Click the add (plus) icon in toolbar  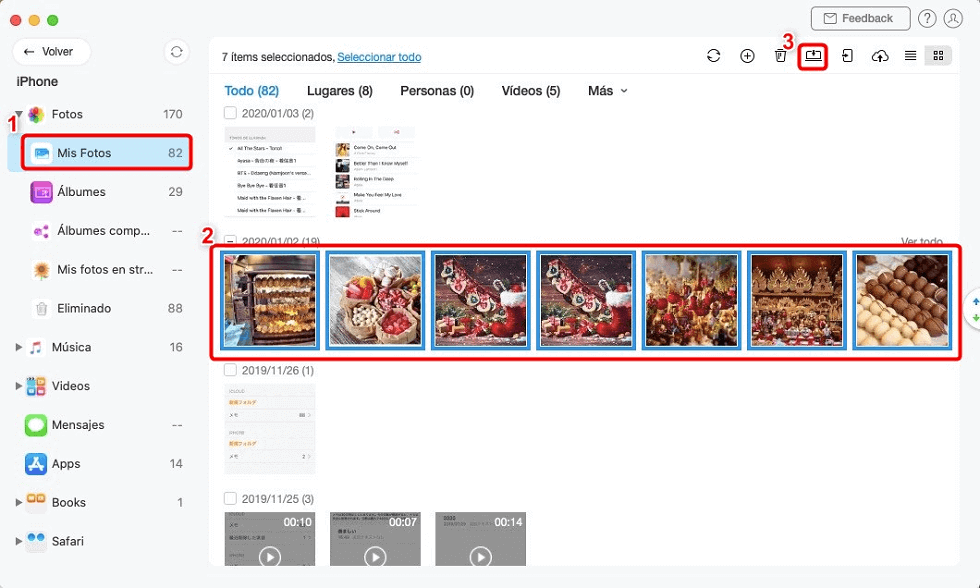[747, 56]
